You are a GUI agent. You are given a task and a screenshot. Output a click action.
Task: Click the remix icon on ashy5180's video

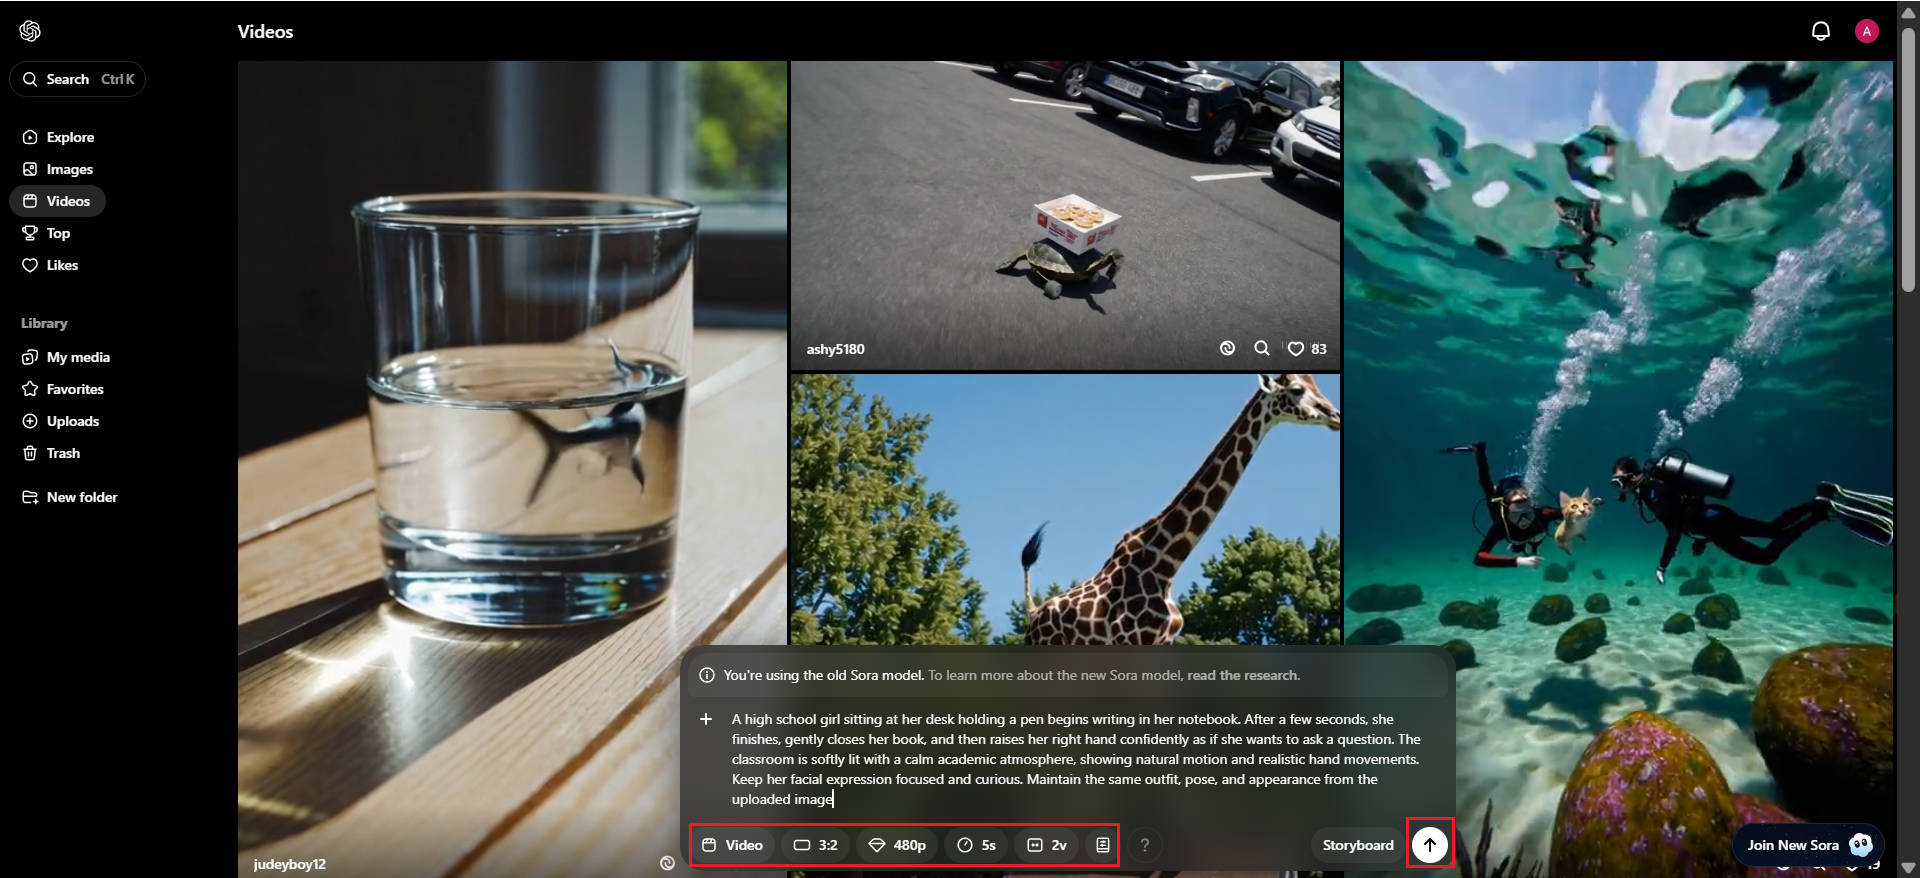click(x=1227, y=348)
